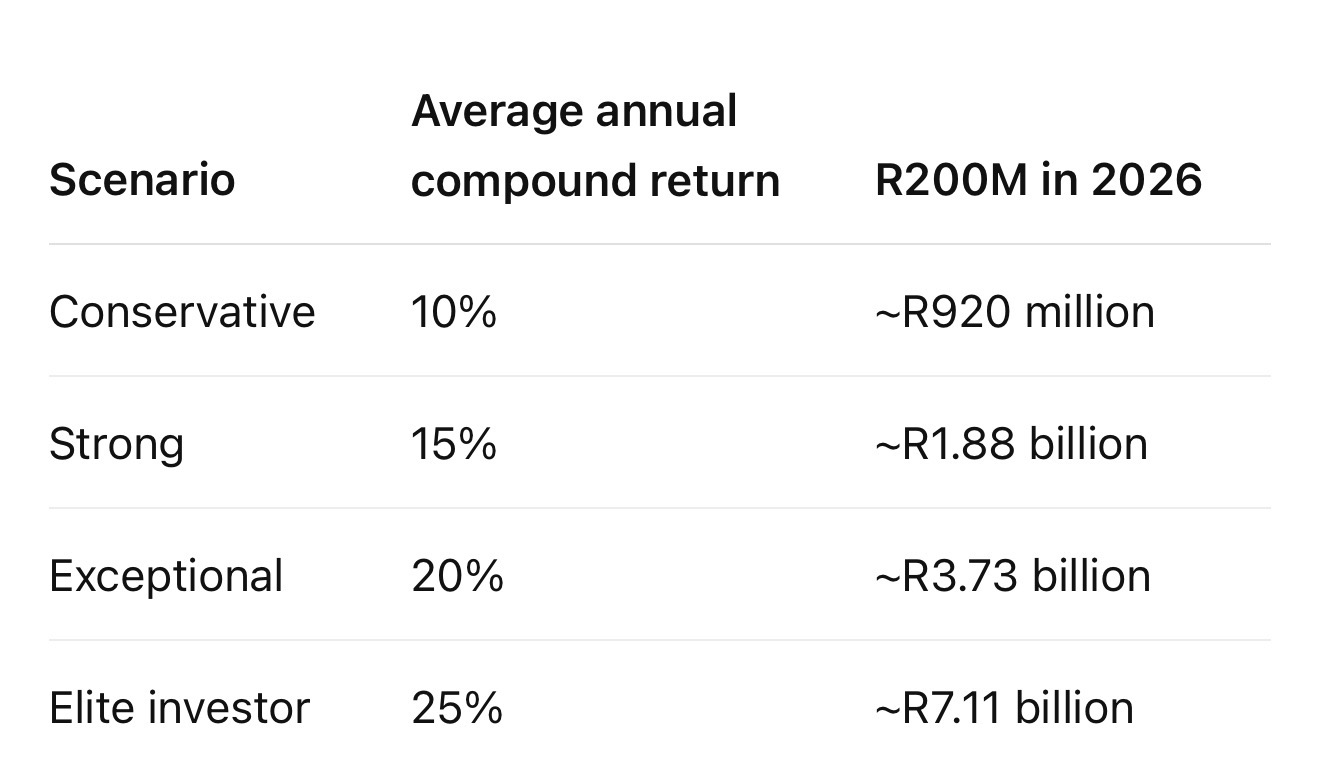
Task: Select the Exceptional scenario cell
Action: 166,577
